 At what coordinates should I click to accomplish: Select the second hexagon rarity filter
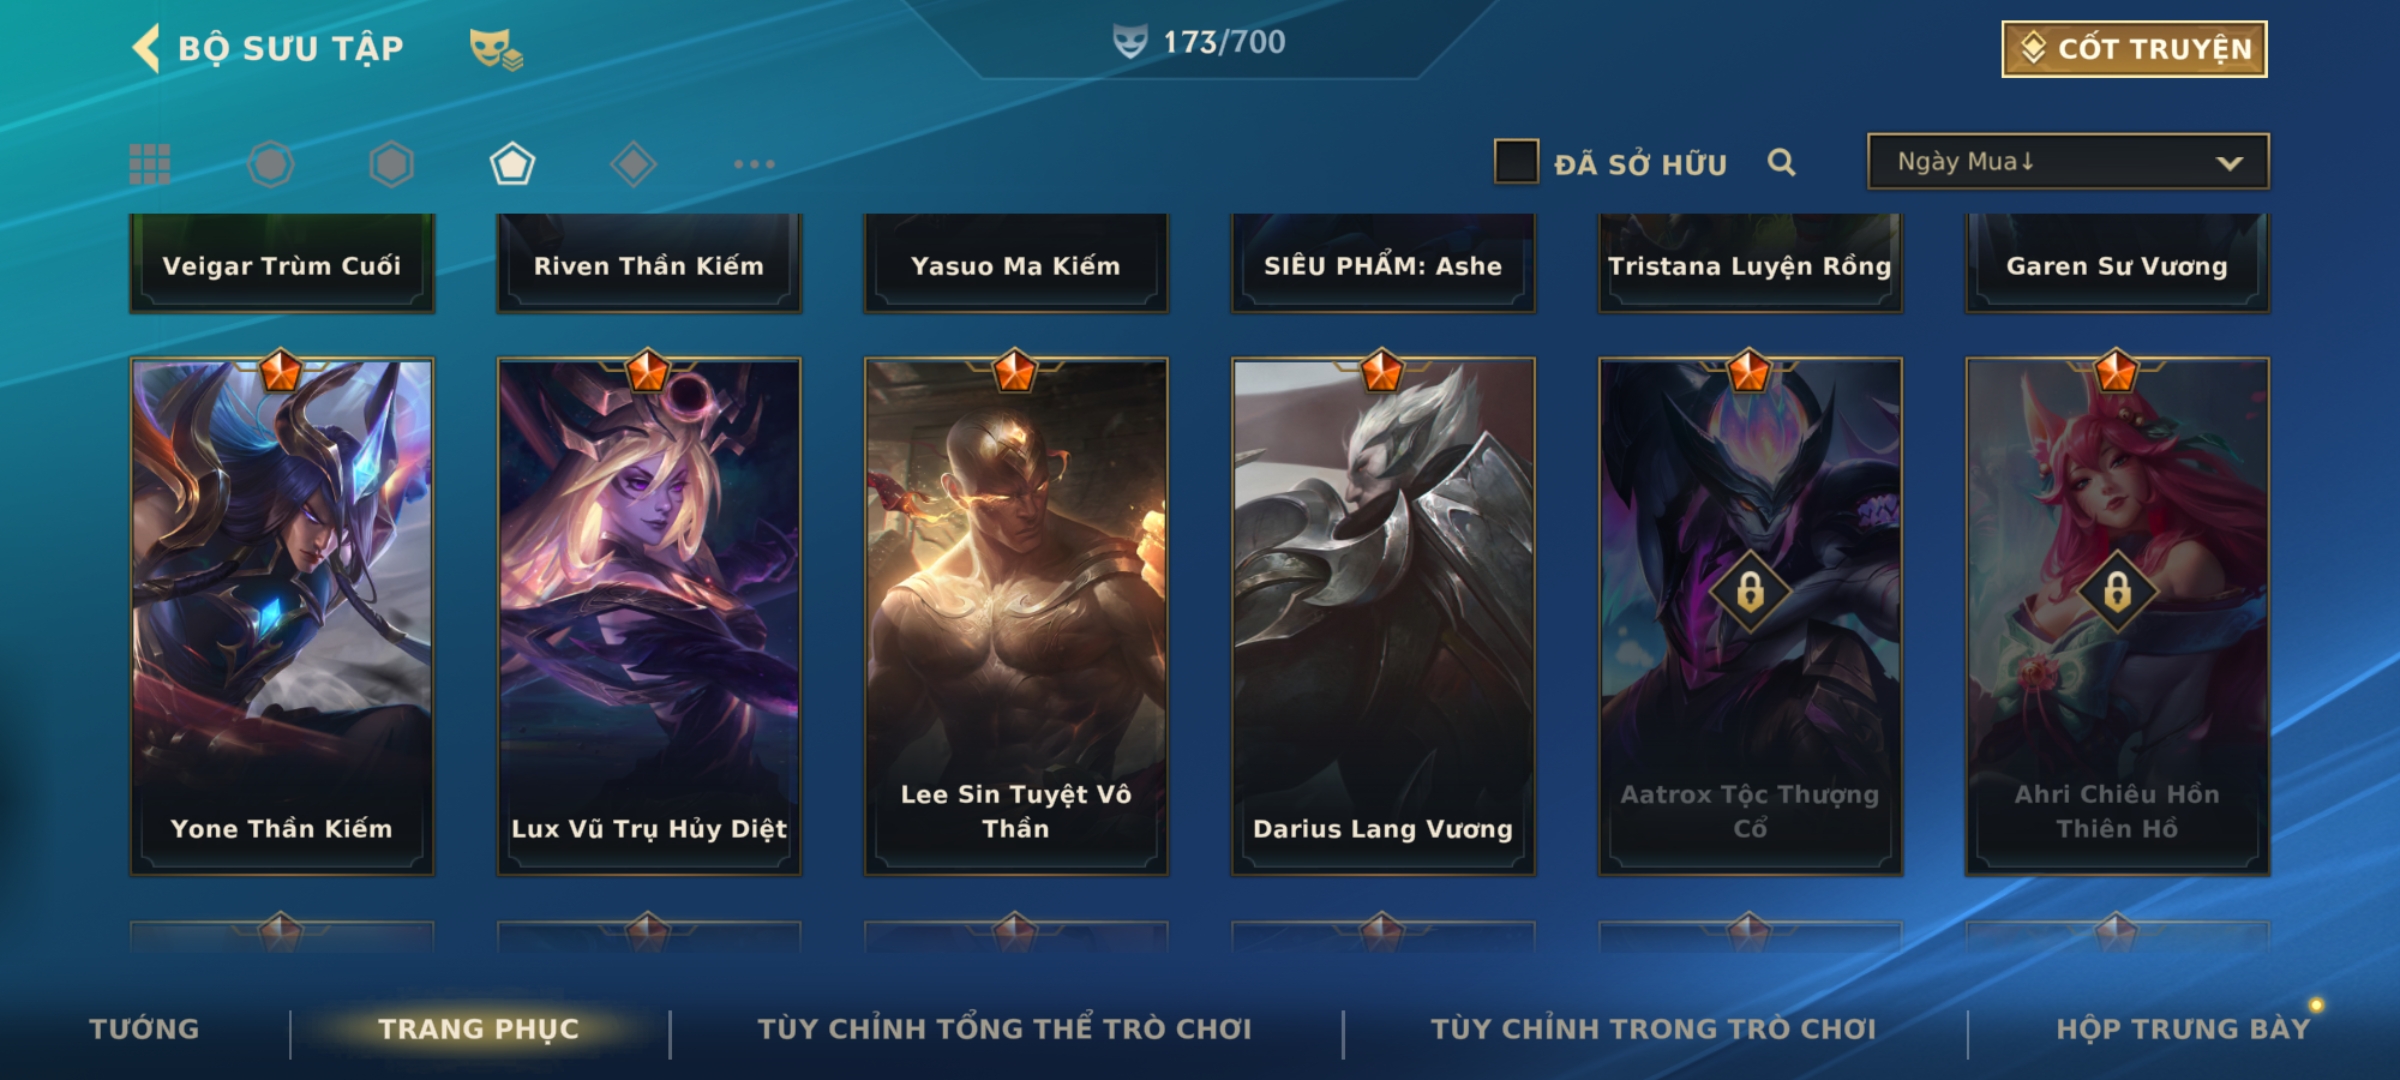[x=391, y=164]
